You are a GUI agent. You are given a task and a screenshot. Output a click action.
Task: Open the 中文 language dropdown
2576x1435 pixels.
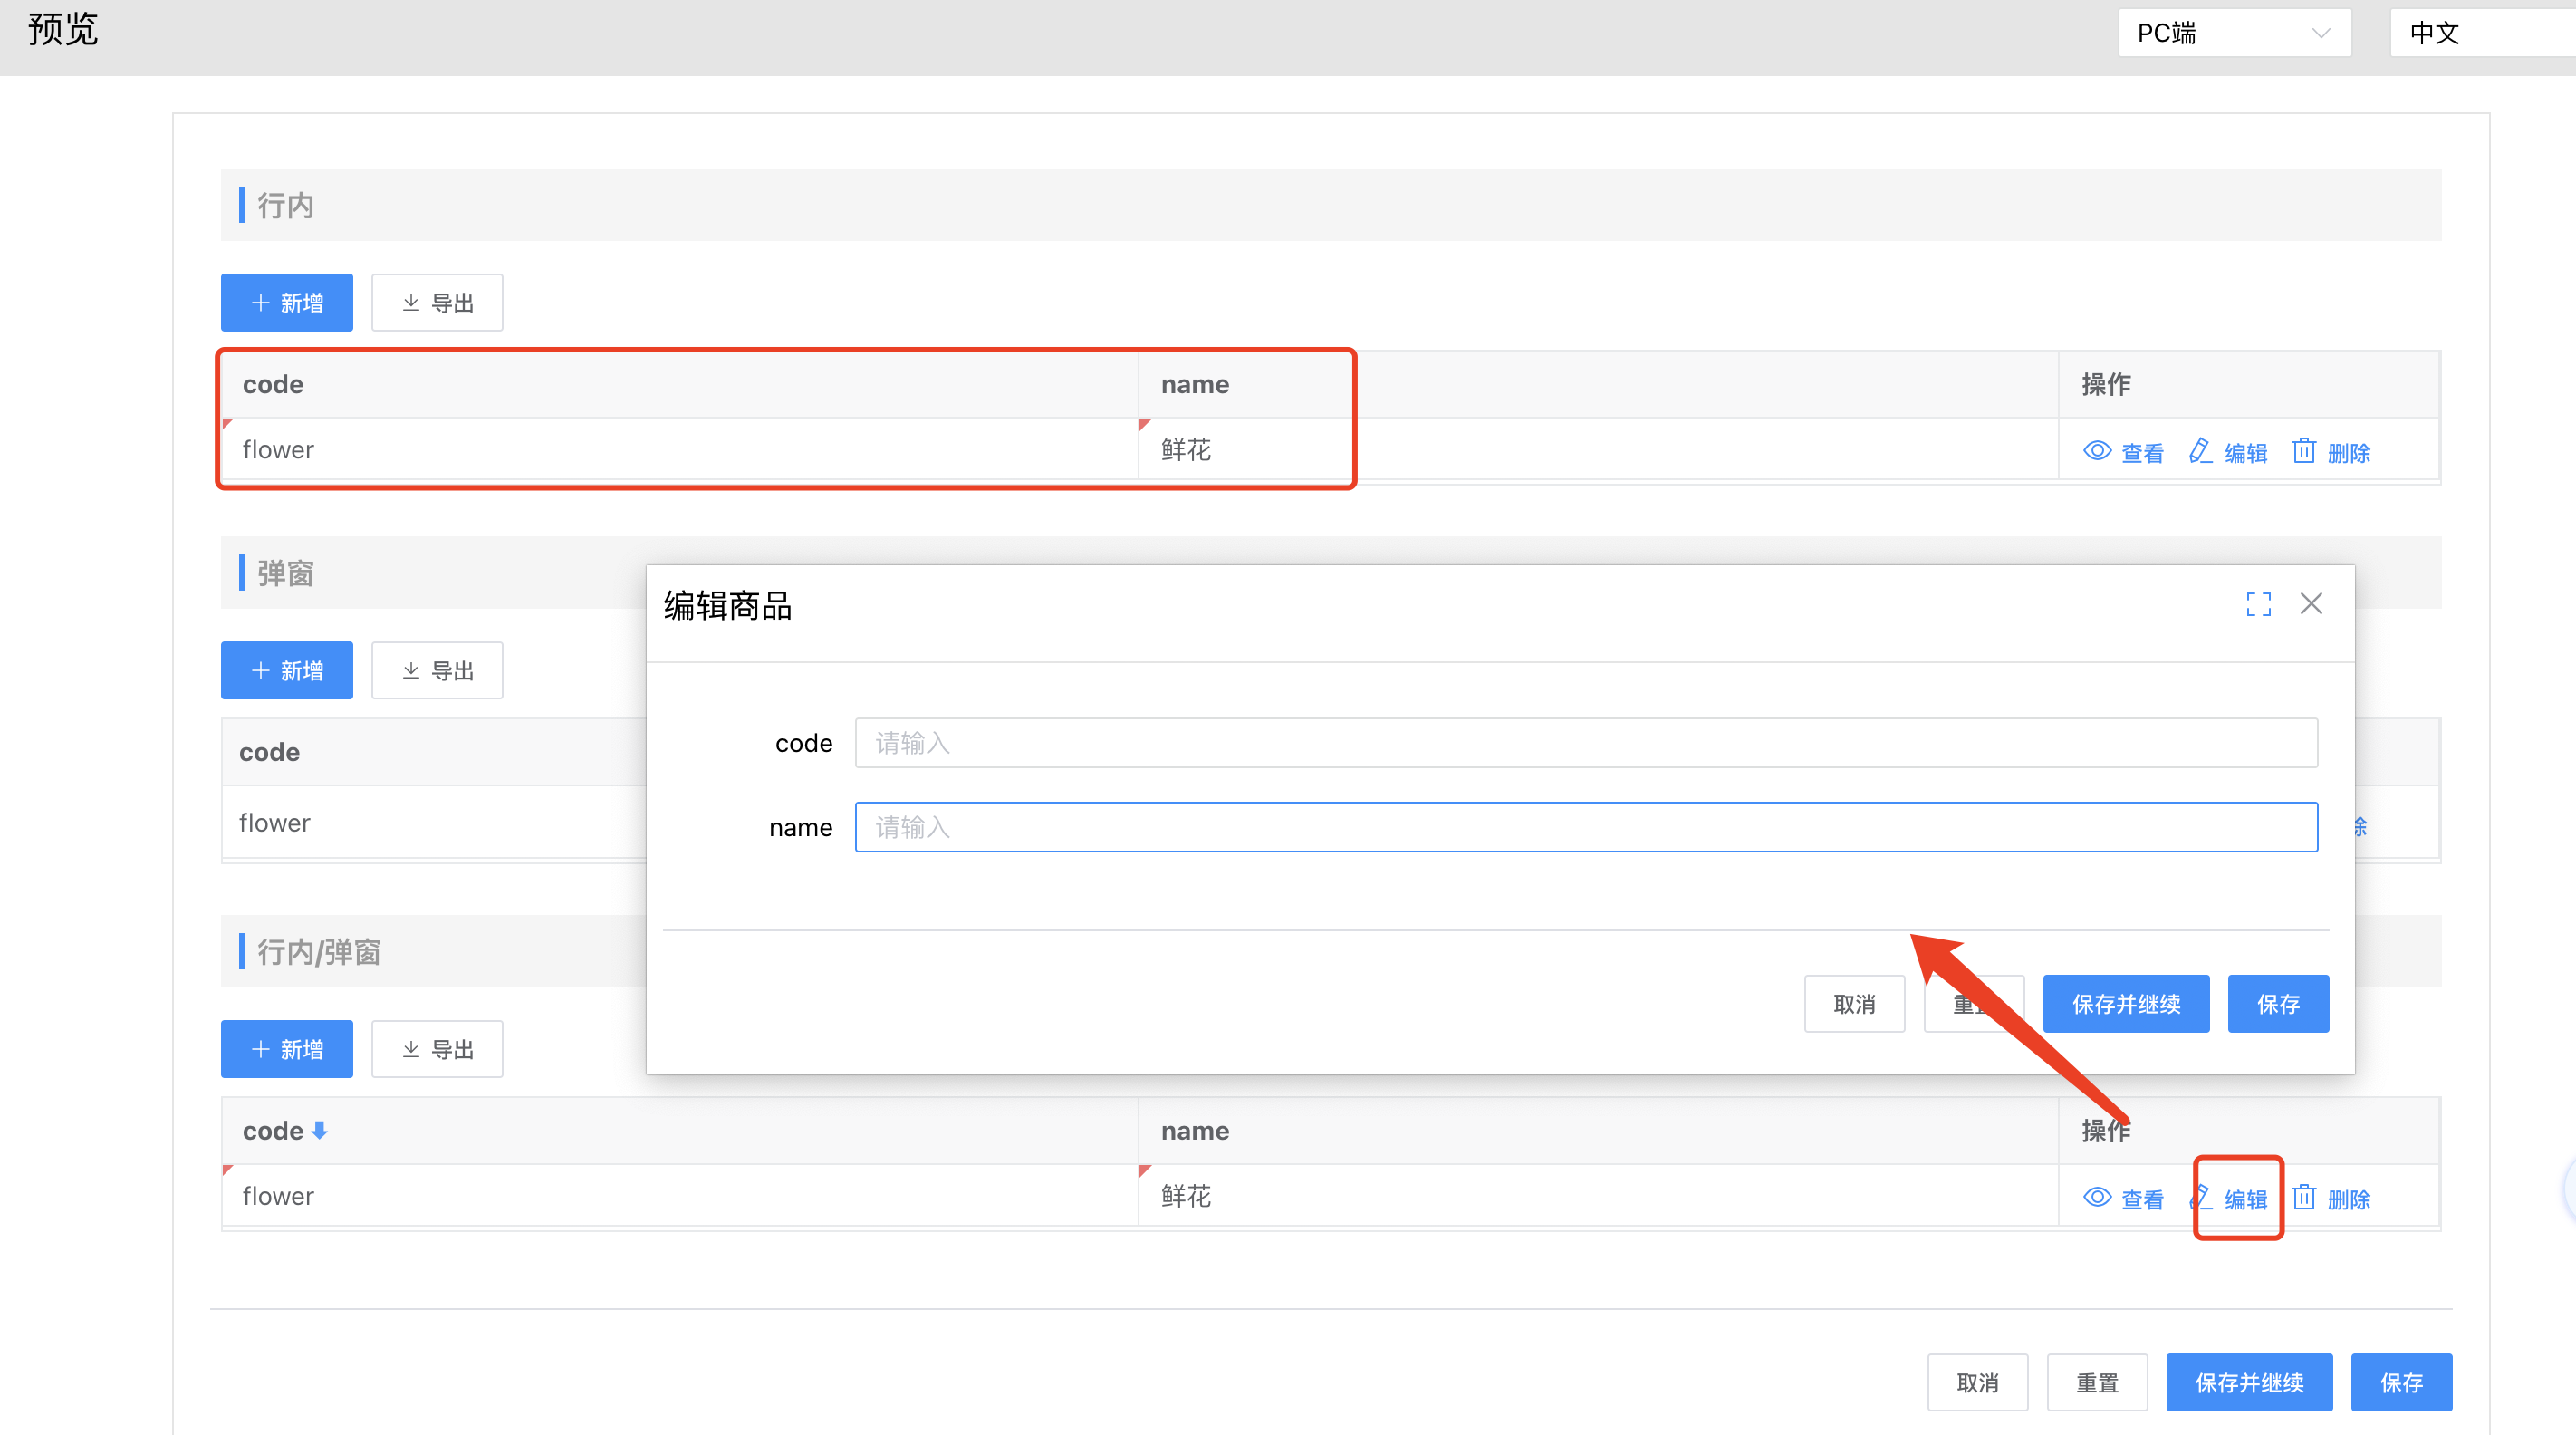coord(2480,33)
